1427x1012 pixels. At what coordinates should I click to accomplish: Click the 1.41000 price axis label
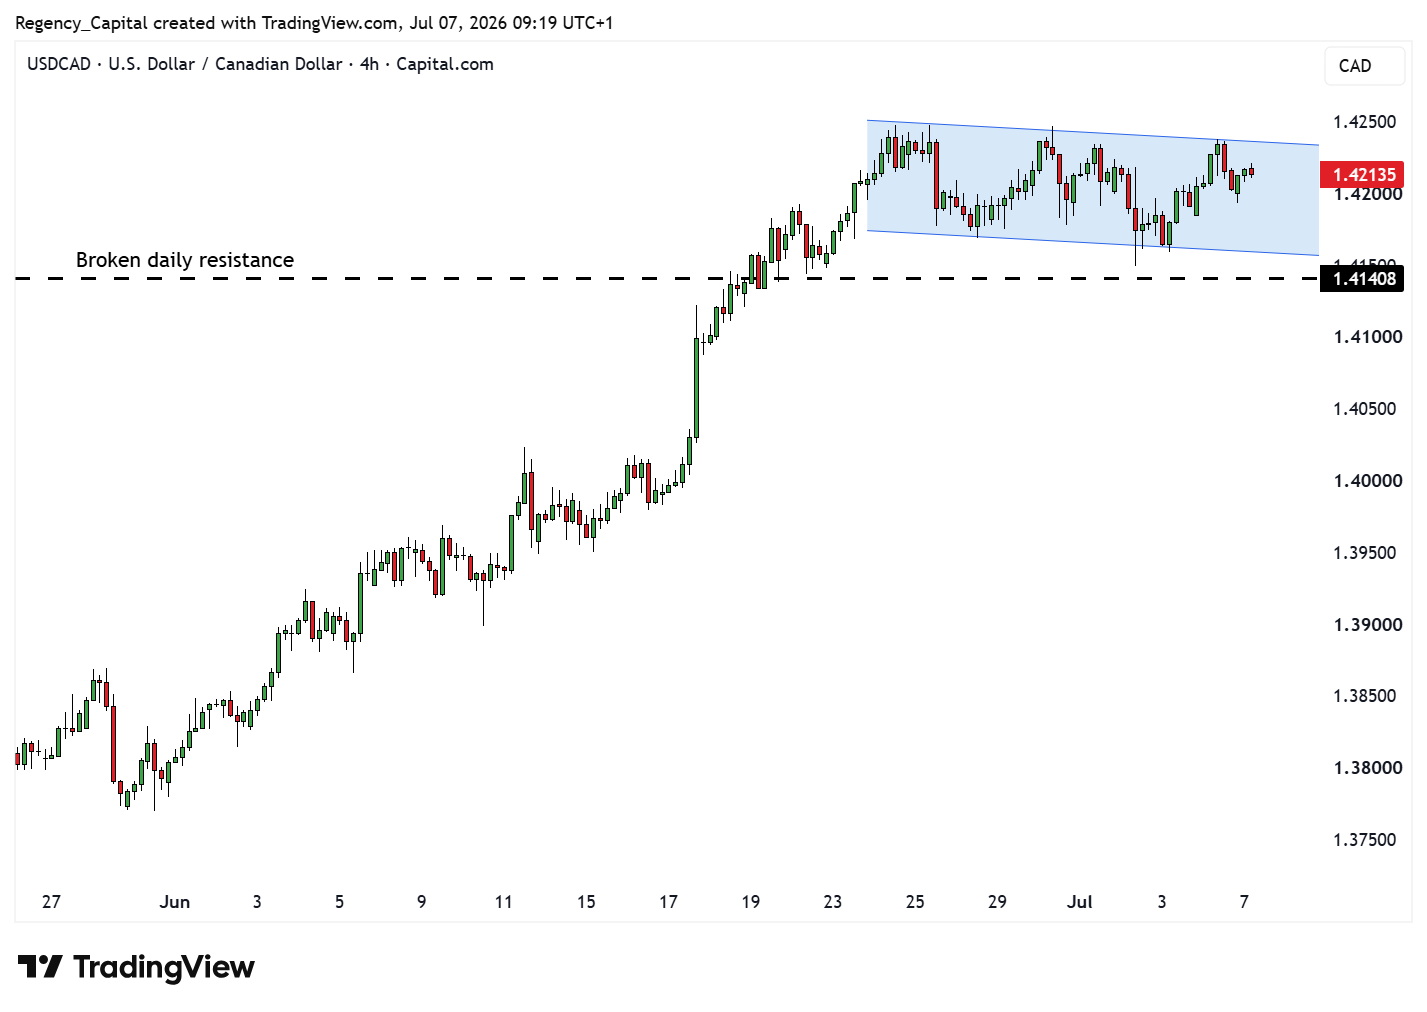1368,337
